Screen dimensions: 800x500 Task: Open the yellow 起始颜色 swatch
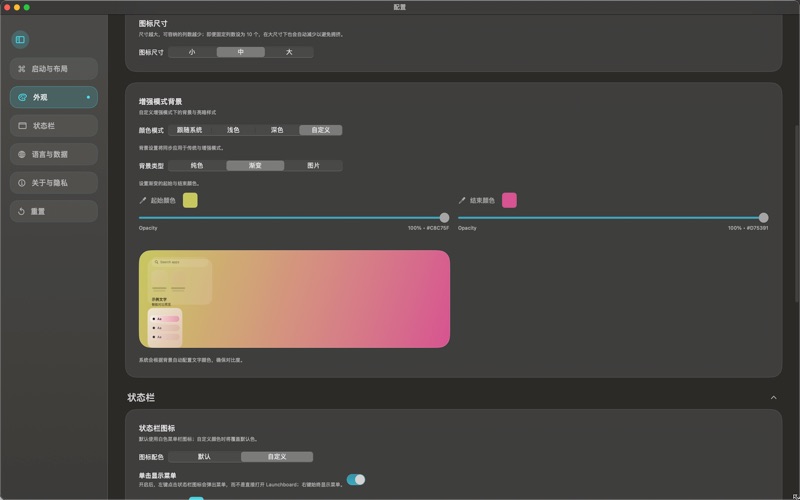point(190,201)
